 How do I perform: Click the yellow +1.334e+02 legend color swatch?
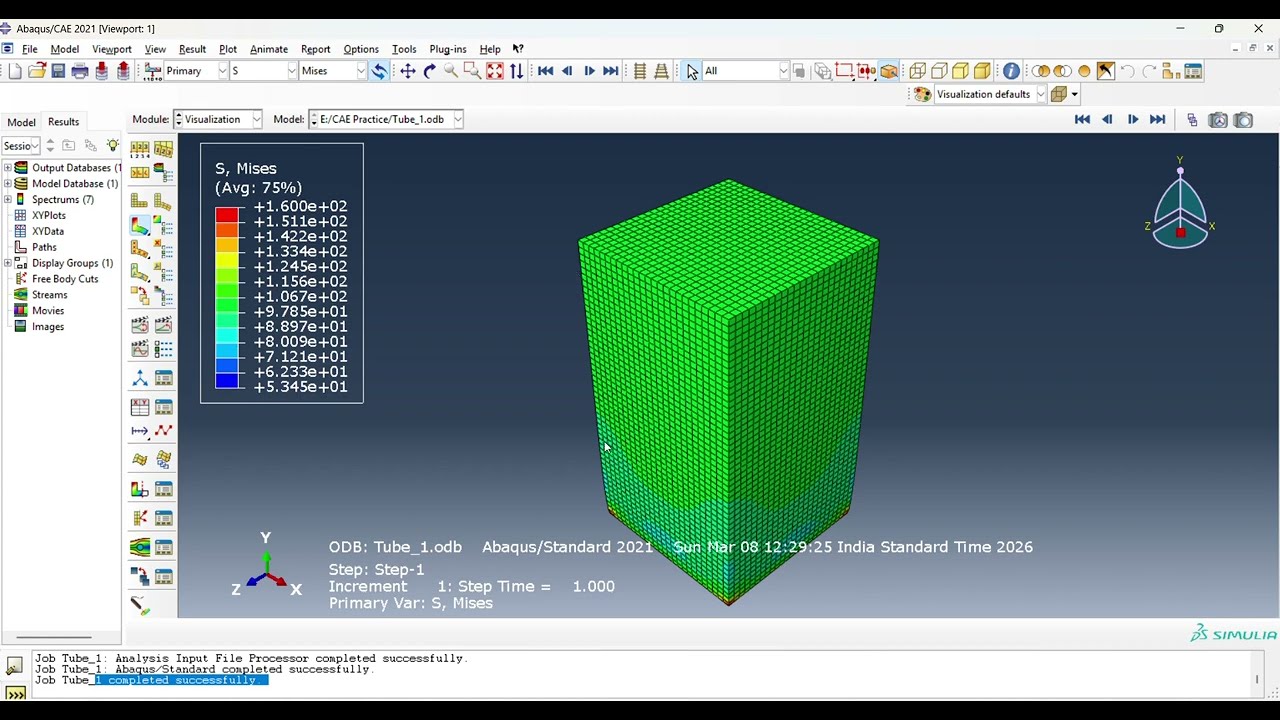(227, 259)
